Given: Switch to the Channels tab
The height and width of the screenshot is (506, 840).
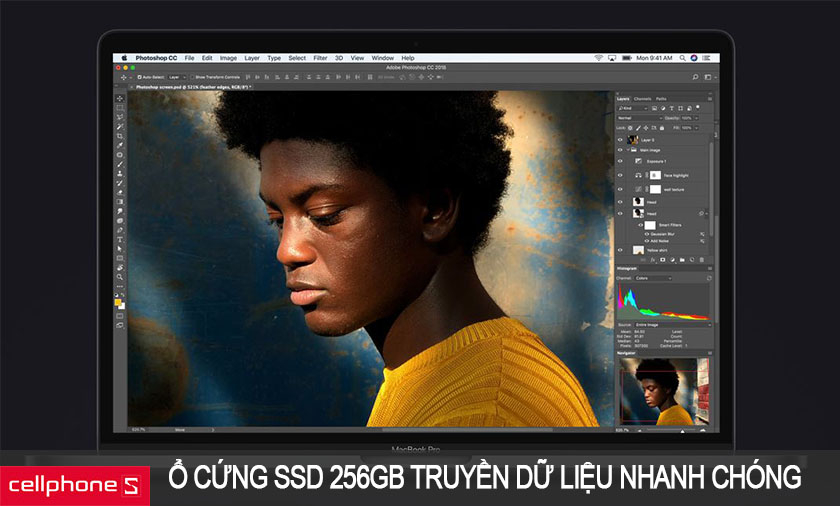Looking at the screenshot, I should [x=642, y=99].
